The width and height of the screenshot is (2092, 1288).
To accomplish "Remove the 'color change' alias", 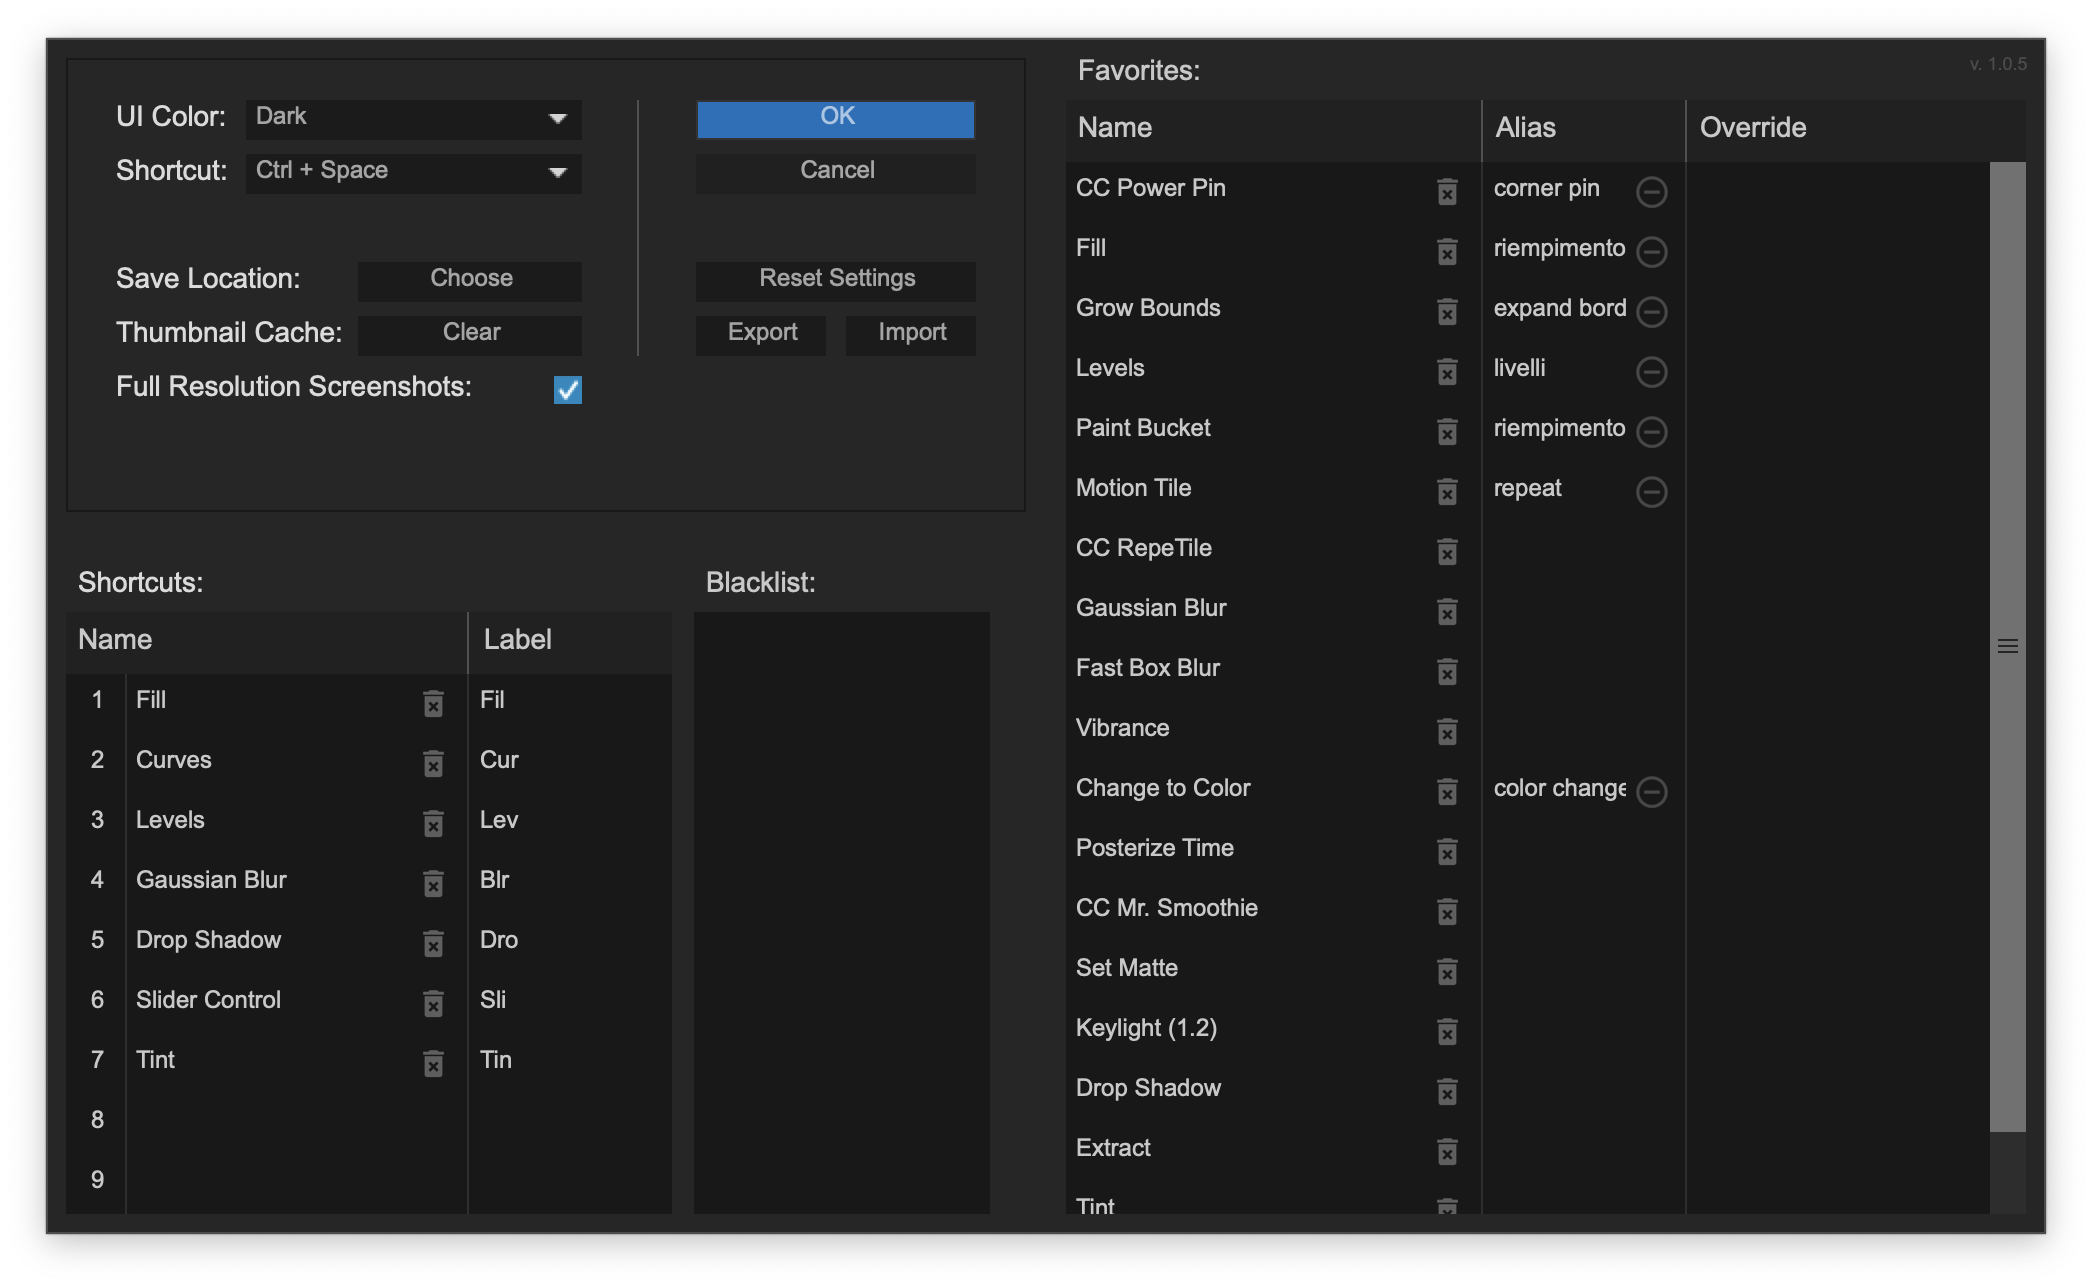I will coord(1652,791).
